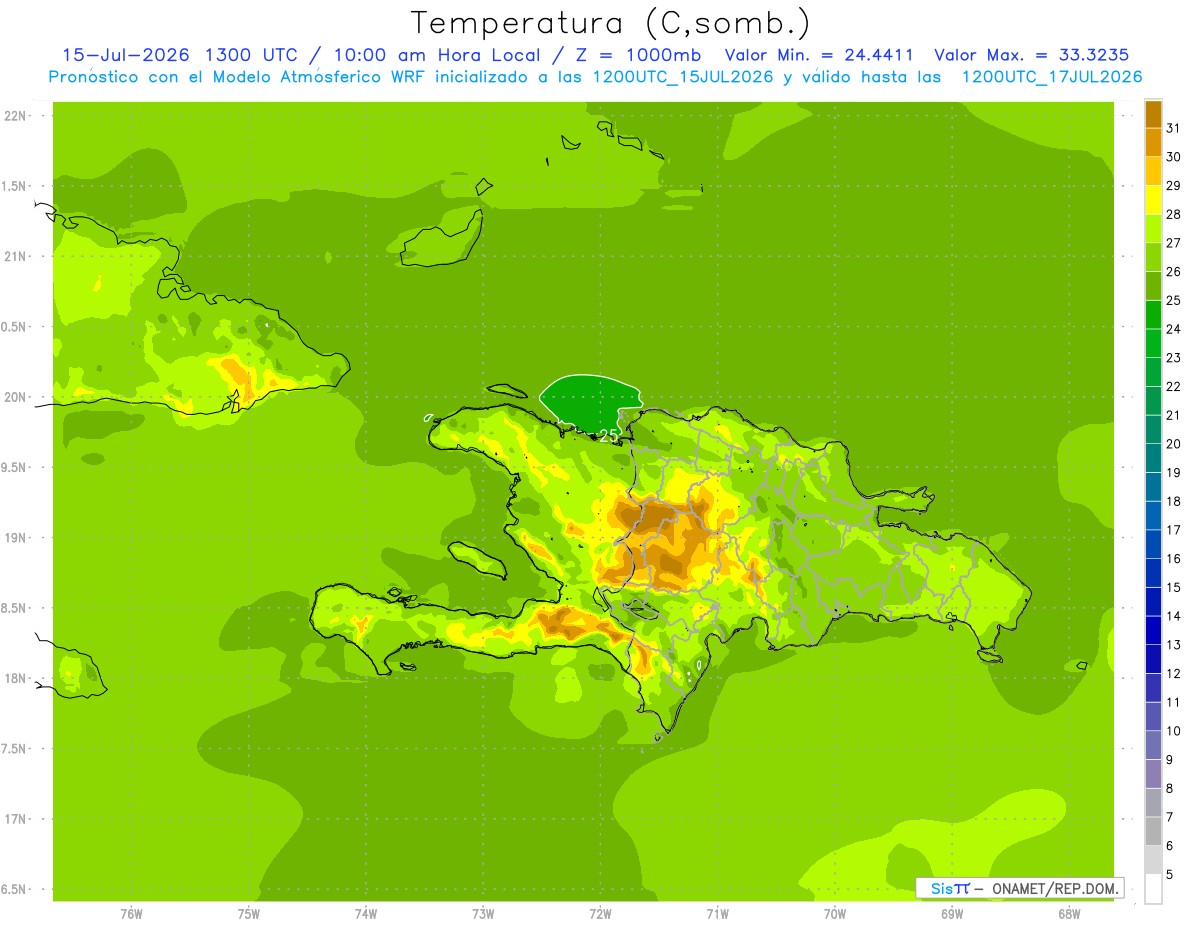
Task: Pick the lime colorbar segment between 27 and 28
Action: tap(1153, 229)
